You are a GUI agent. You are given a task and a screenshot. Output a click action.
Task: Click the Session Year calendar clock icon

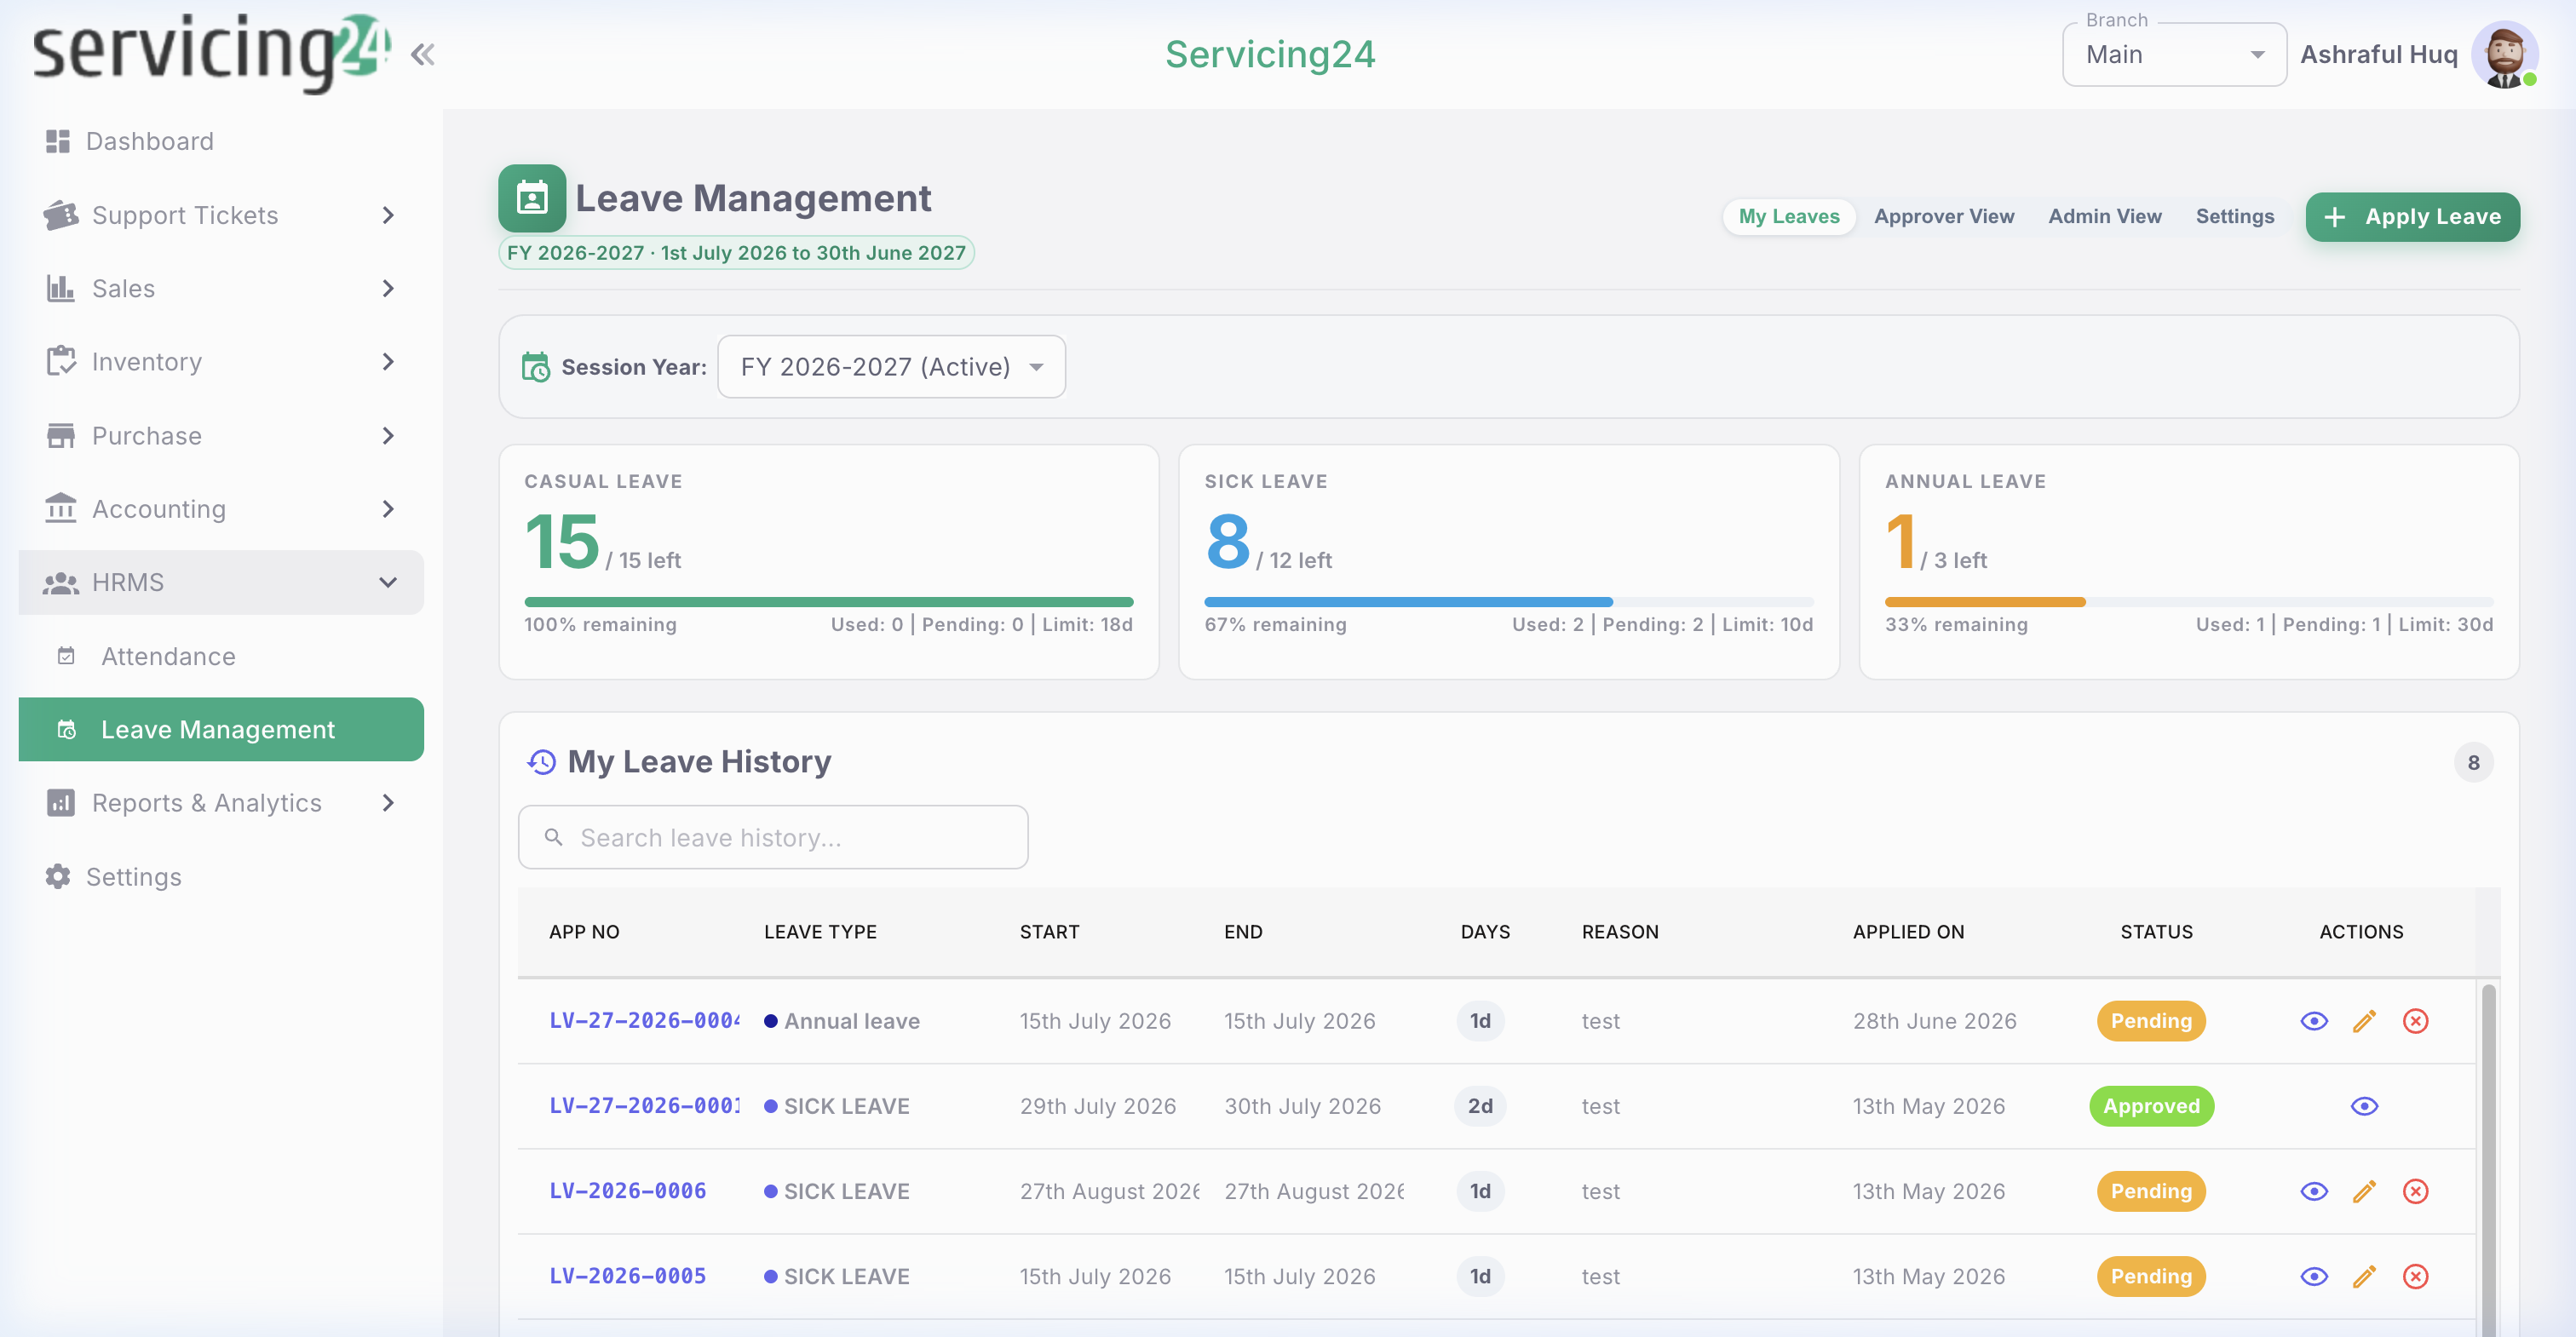pos(536,367)
